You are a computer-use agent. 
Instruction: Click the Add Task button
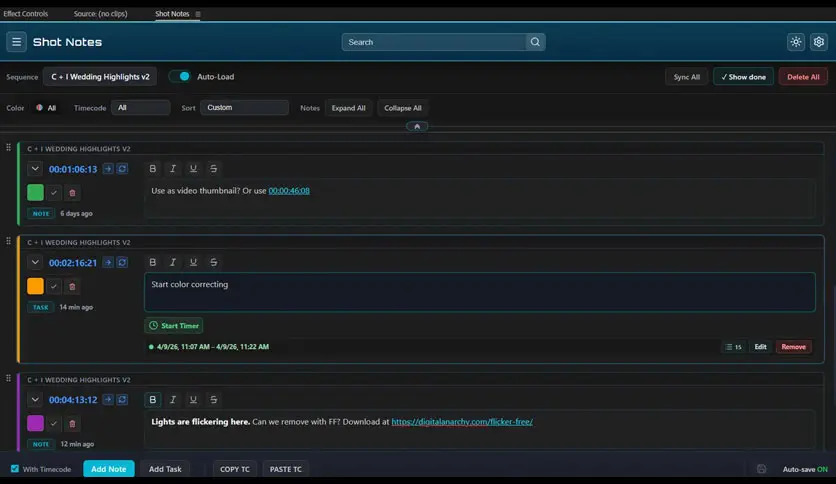click(165, 469)
